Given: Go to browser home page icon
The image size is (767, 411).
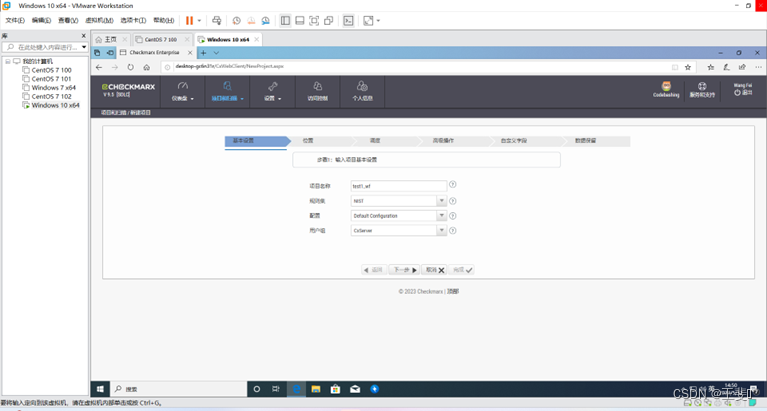Looking at the screenshot, I should coord(146,67).
